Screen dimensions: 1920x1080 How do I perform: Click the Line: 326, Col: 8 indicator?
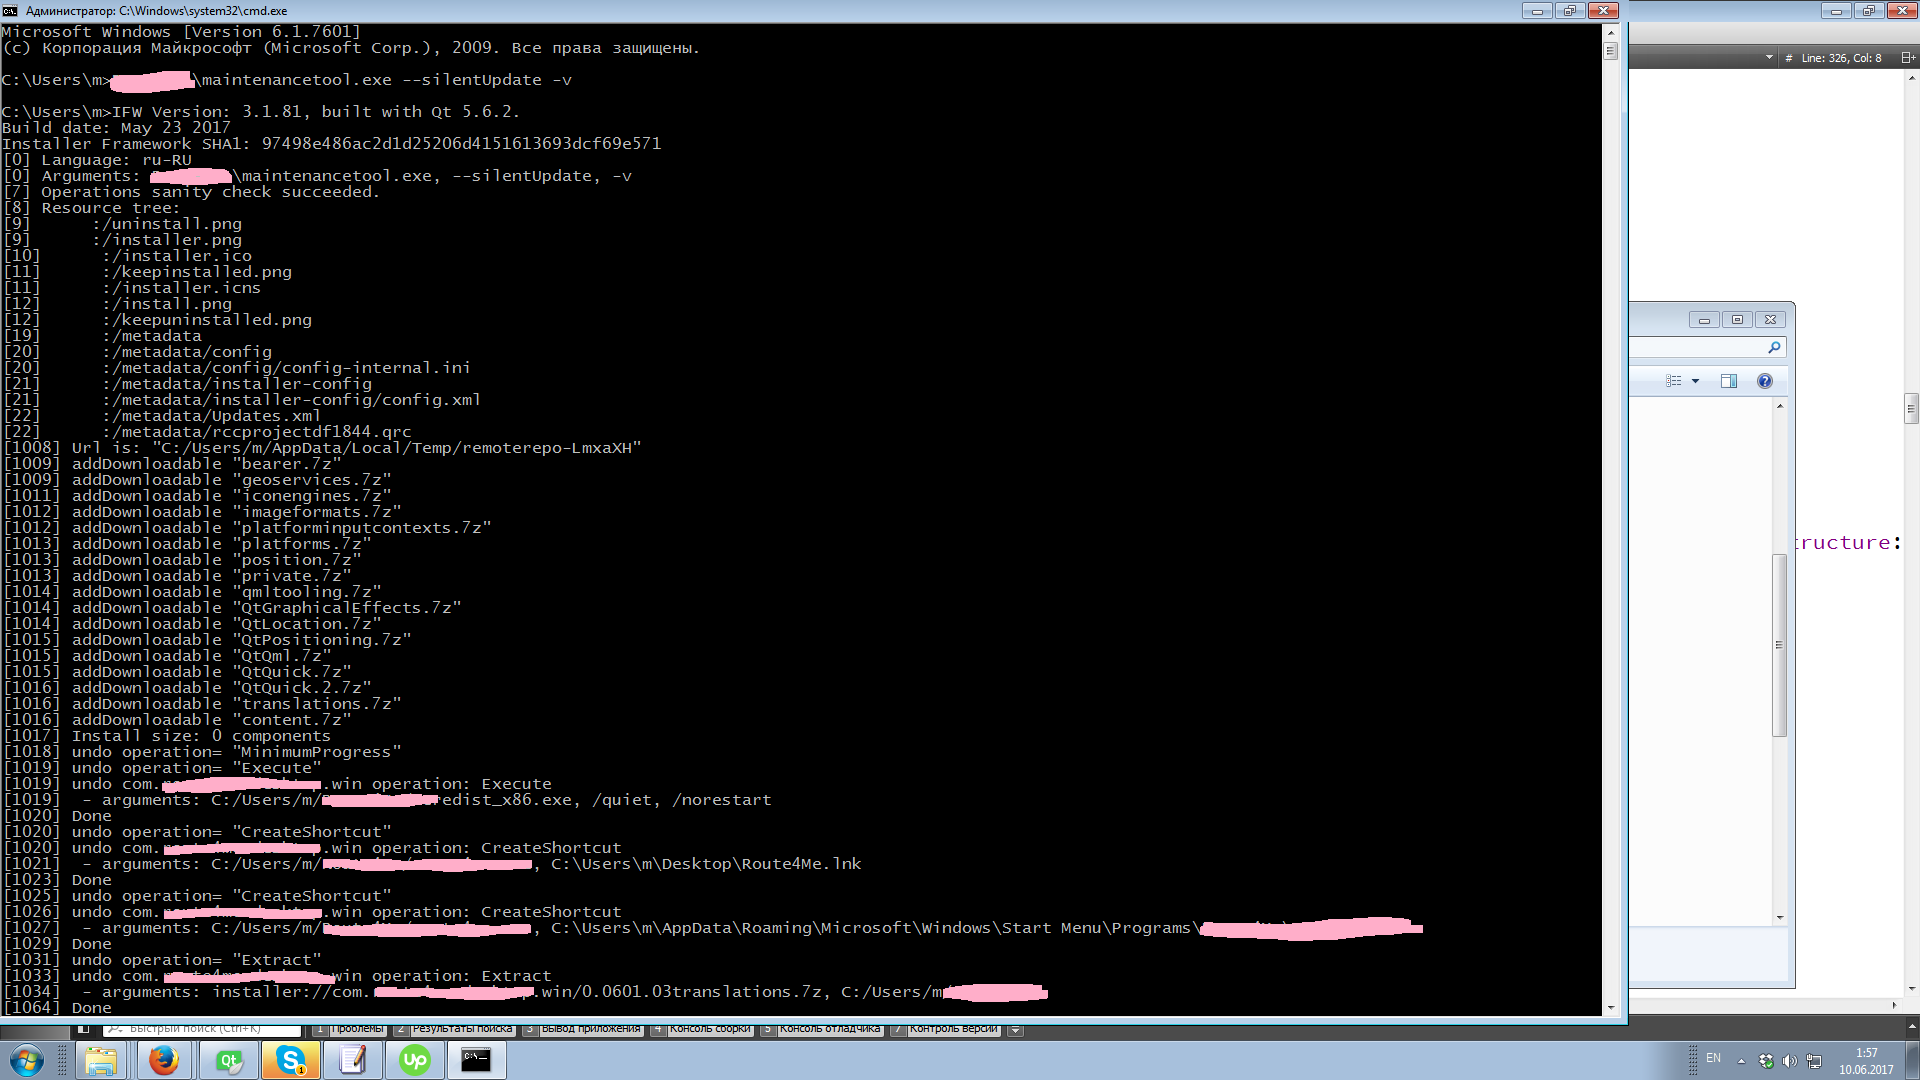point(1841,58)
